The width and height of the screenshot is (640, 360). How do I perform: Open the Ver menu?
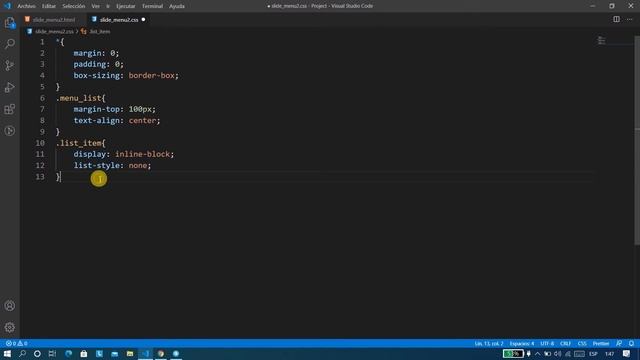(x=96, y=6)
